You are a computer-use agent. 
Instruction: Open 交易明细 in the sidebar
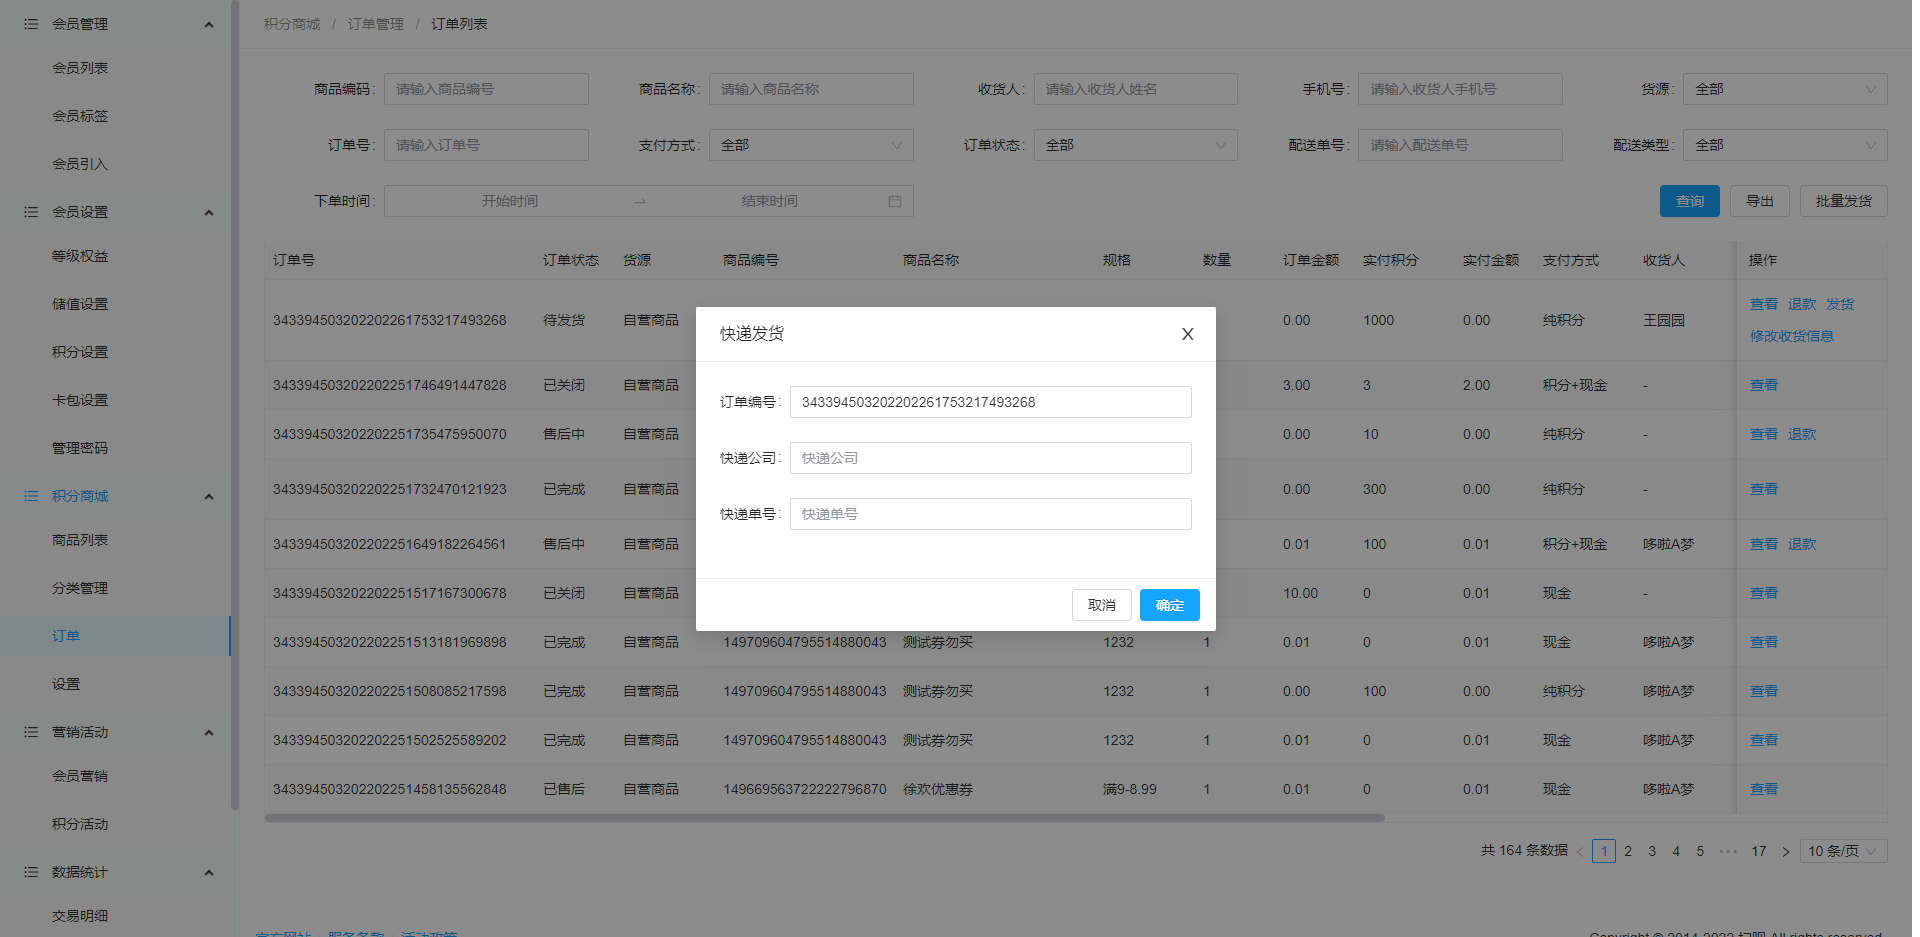tap(80, 916)
